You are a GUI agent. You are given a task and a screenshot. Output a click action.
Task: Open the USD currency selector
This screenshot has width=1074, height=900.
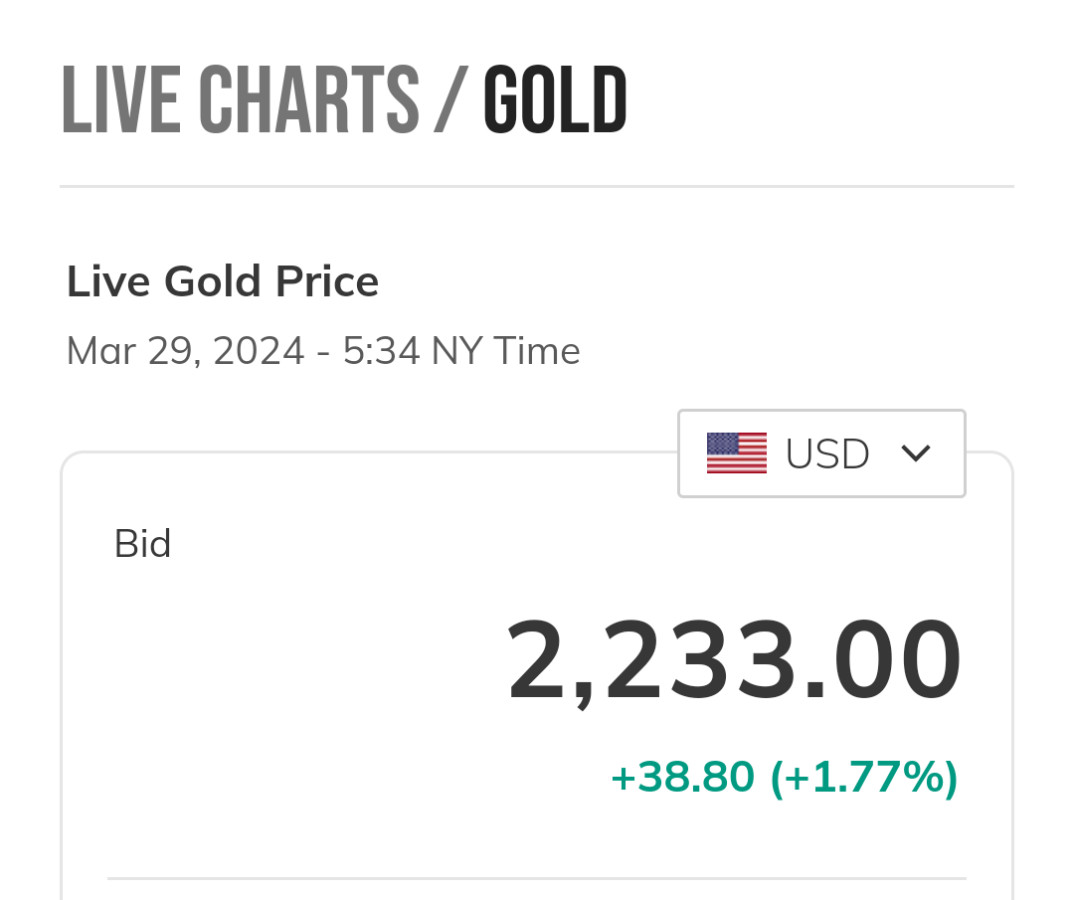pos(821,453)
